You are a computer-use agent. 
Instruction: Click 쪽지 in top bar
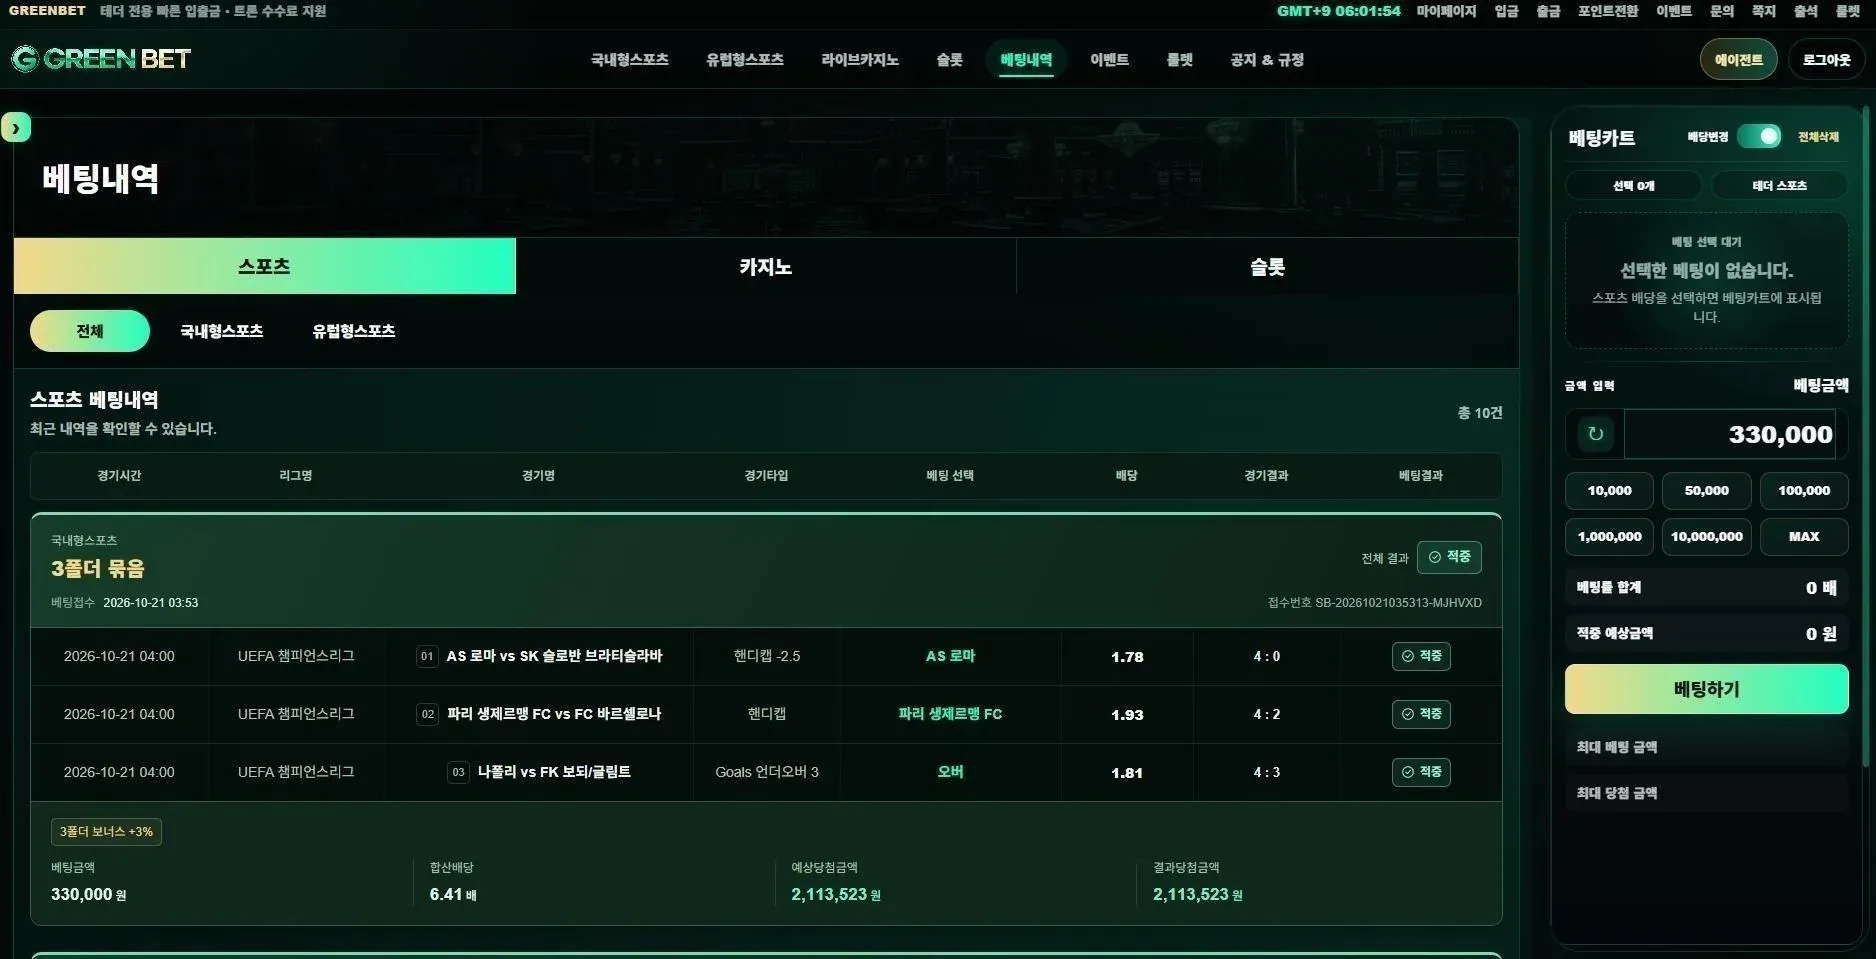(x=1764, y=11)
